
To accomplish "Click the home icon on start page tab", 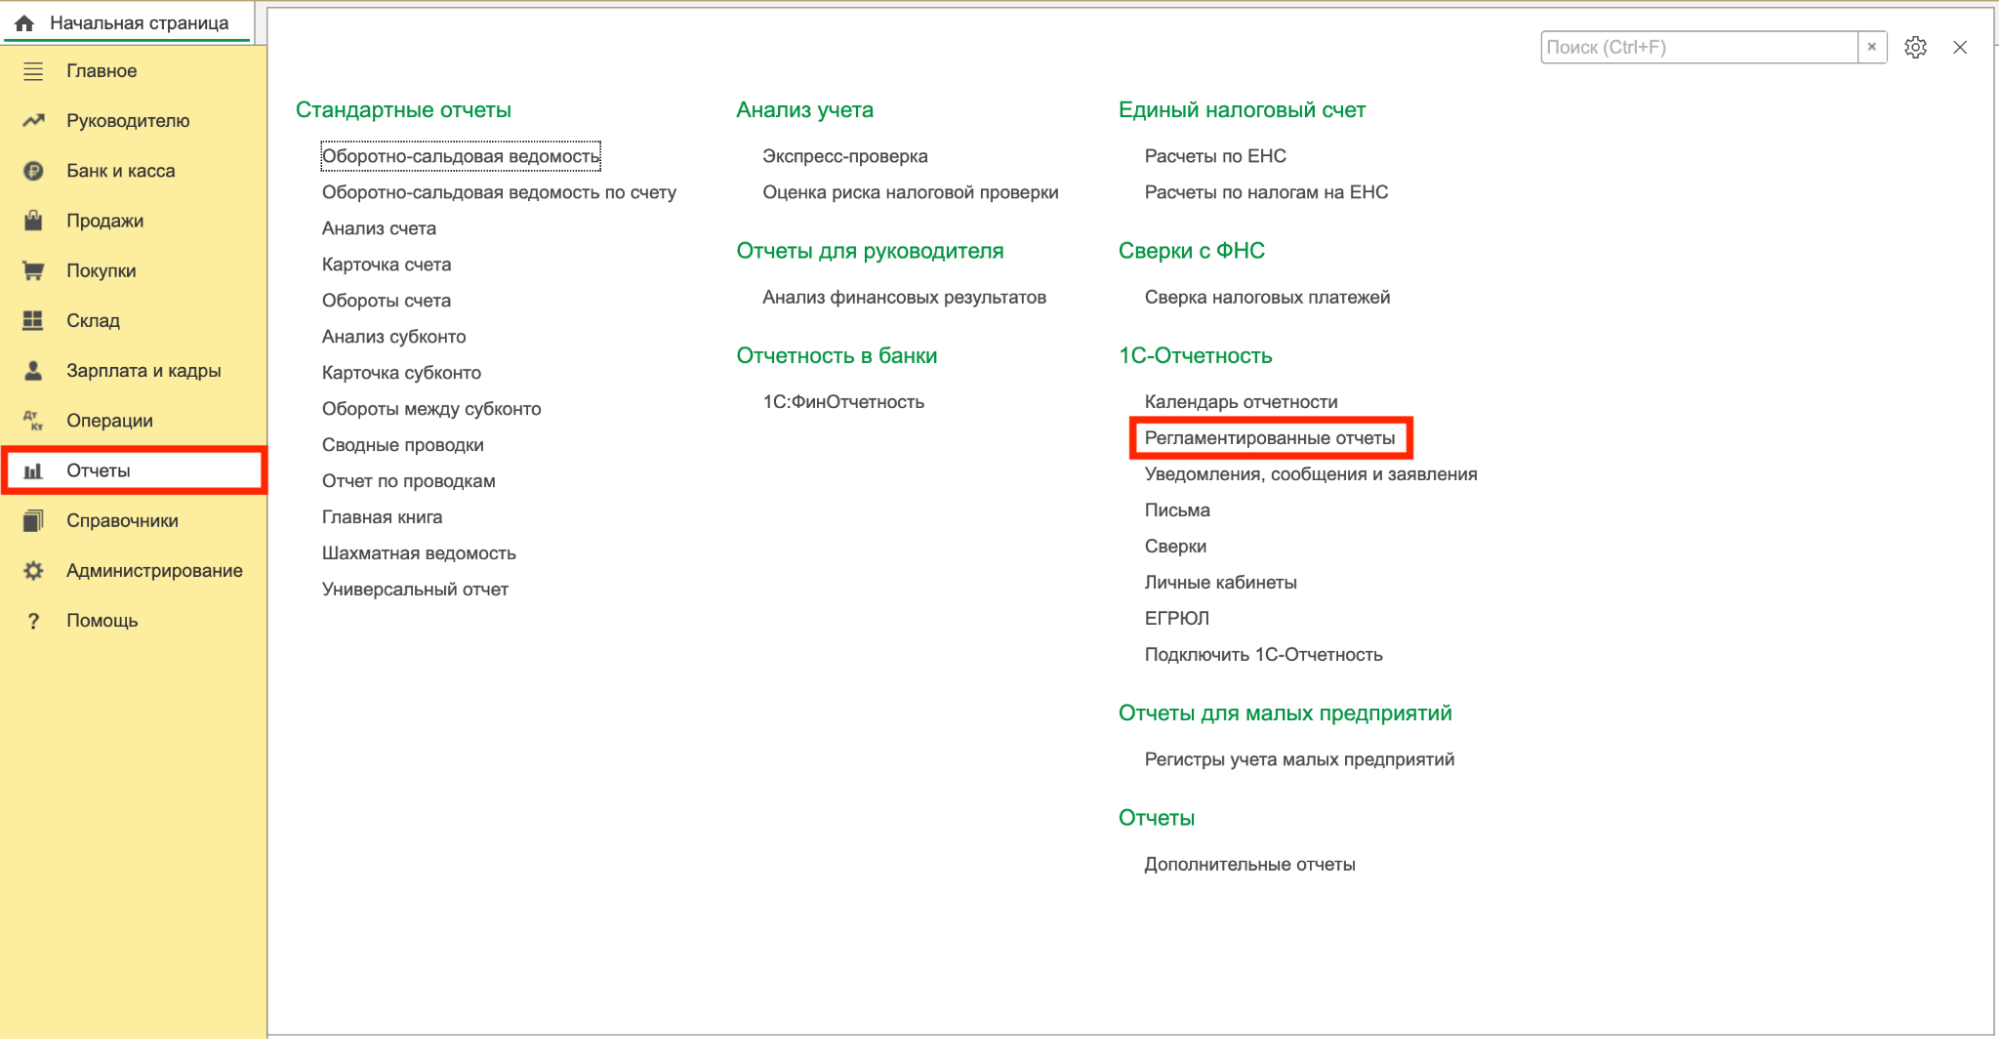I will [25, 23].
